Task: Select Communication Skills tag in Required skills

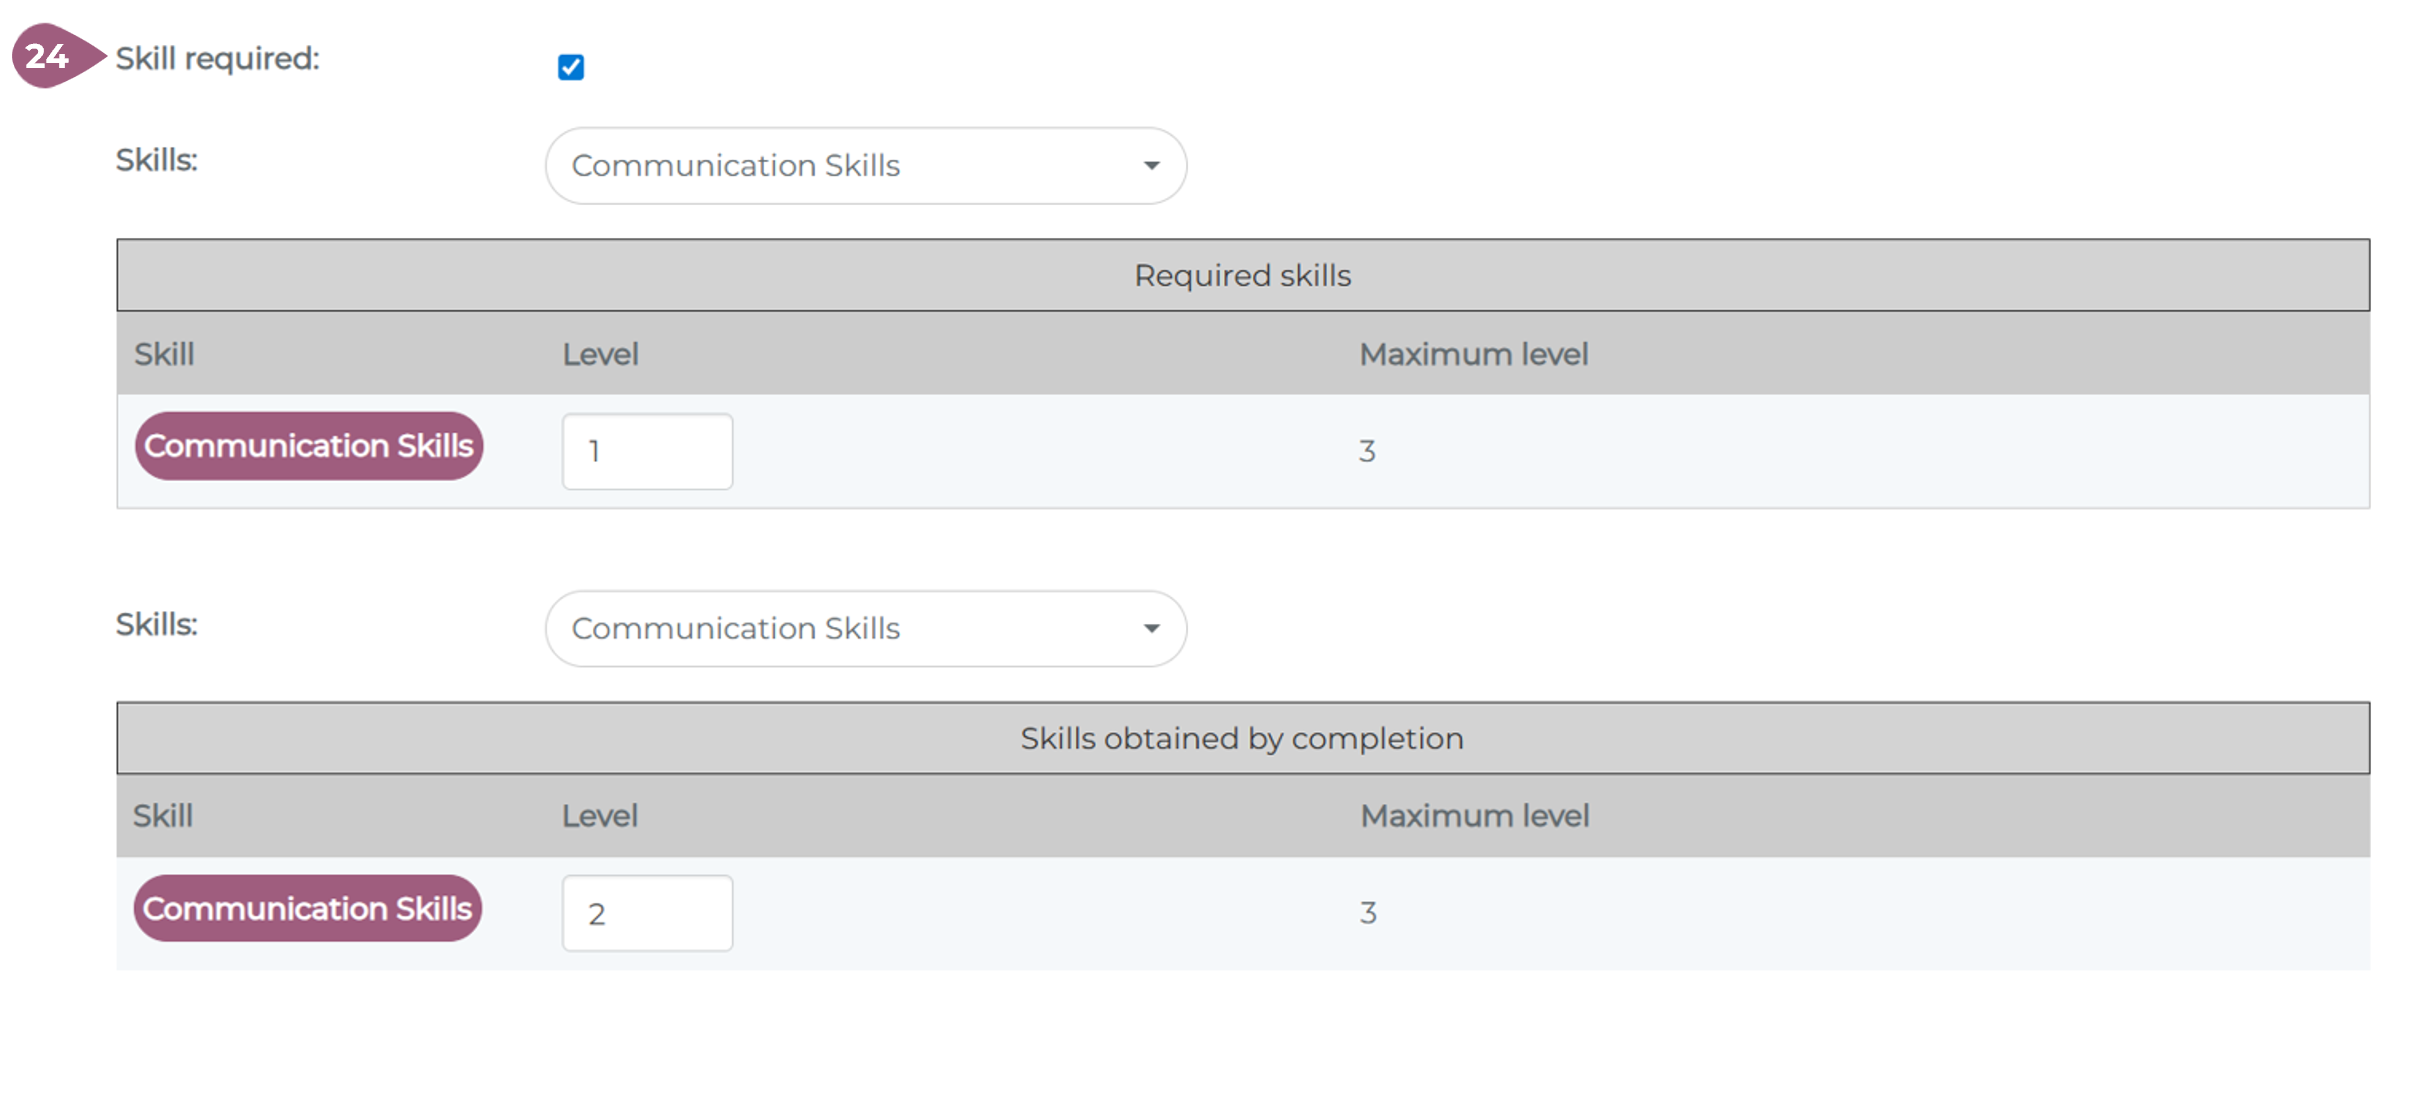Action: (309, 446)
